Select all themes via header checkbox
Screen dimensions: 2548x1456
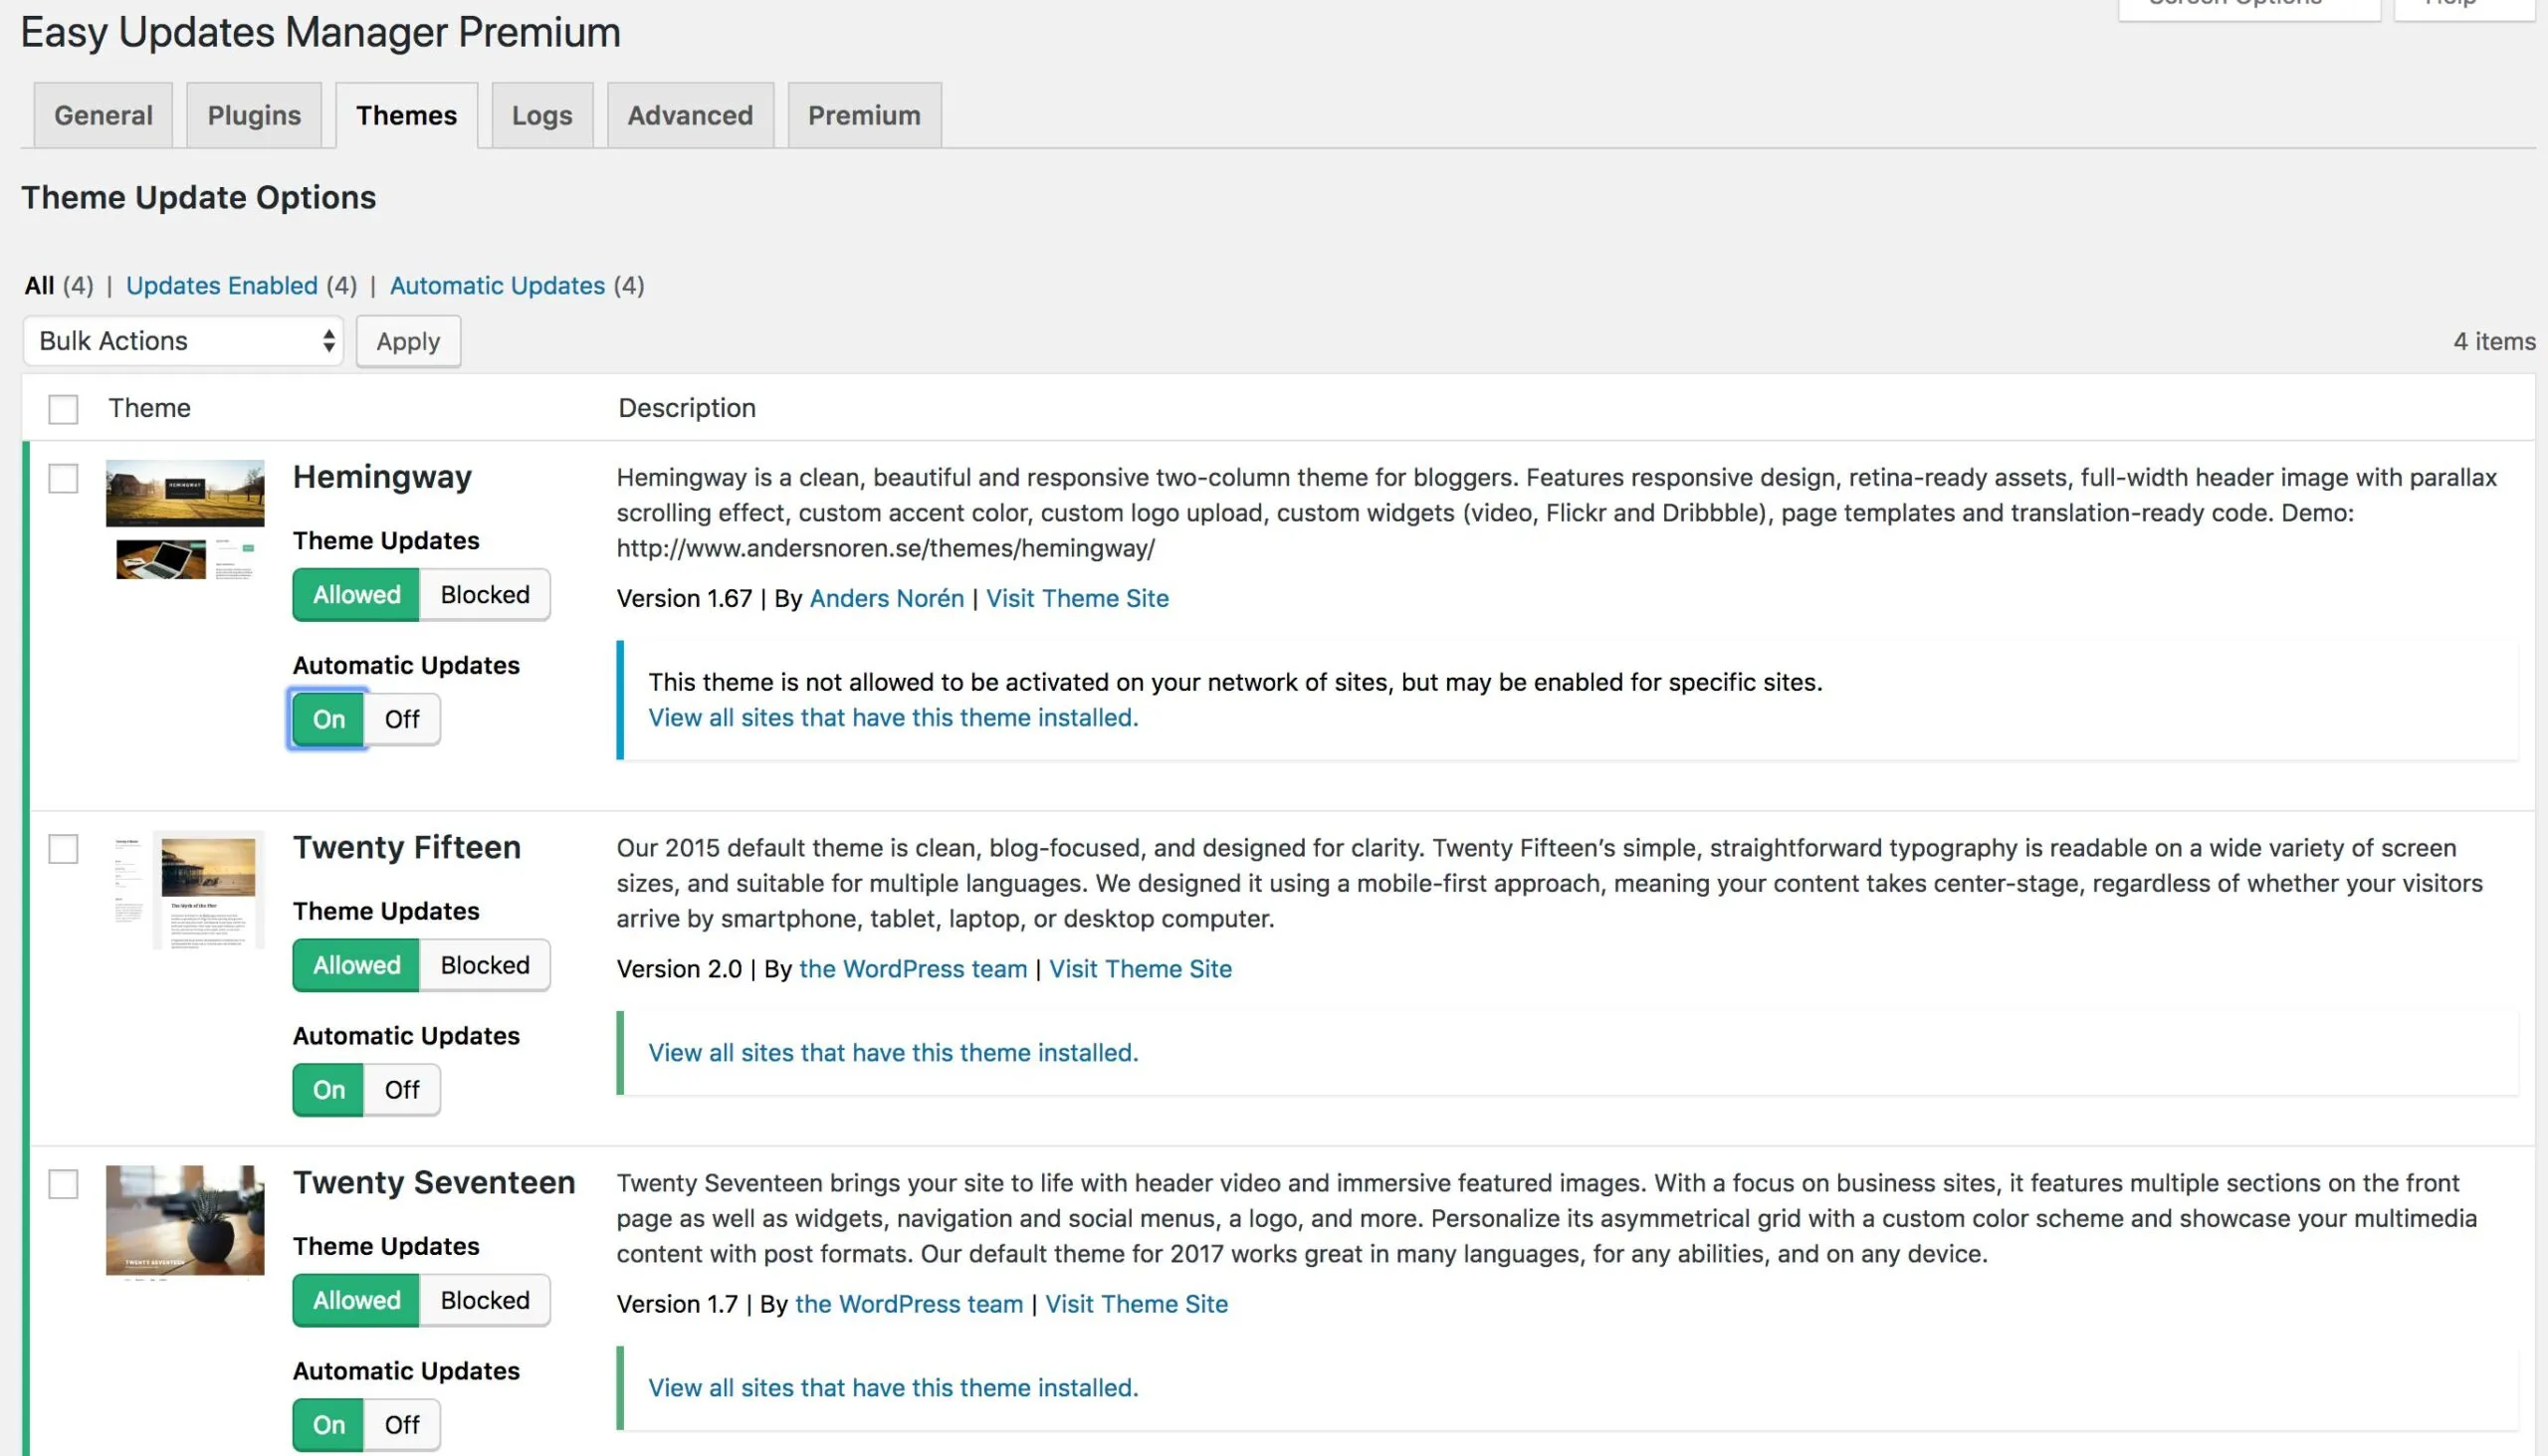tap(63, 409)
